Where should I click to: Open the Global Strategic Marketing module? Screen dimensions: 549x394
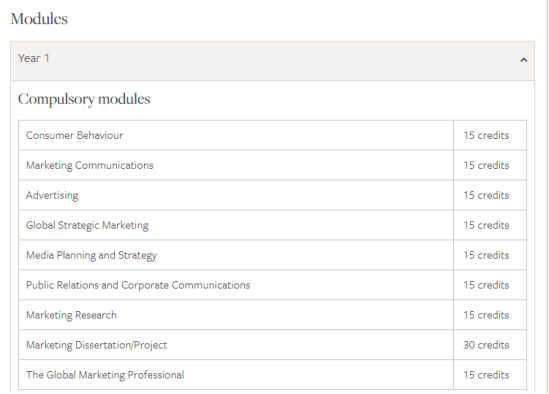coord(87,225)
